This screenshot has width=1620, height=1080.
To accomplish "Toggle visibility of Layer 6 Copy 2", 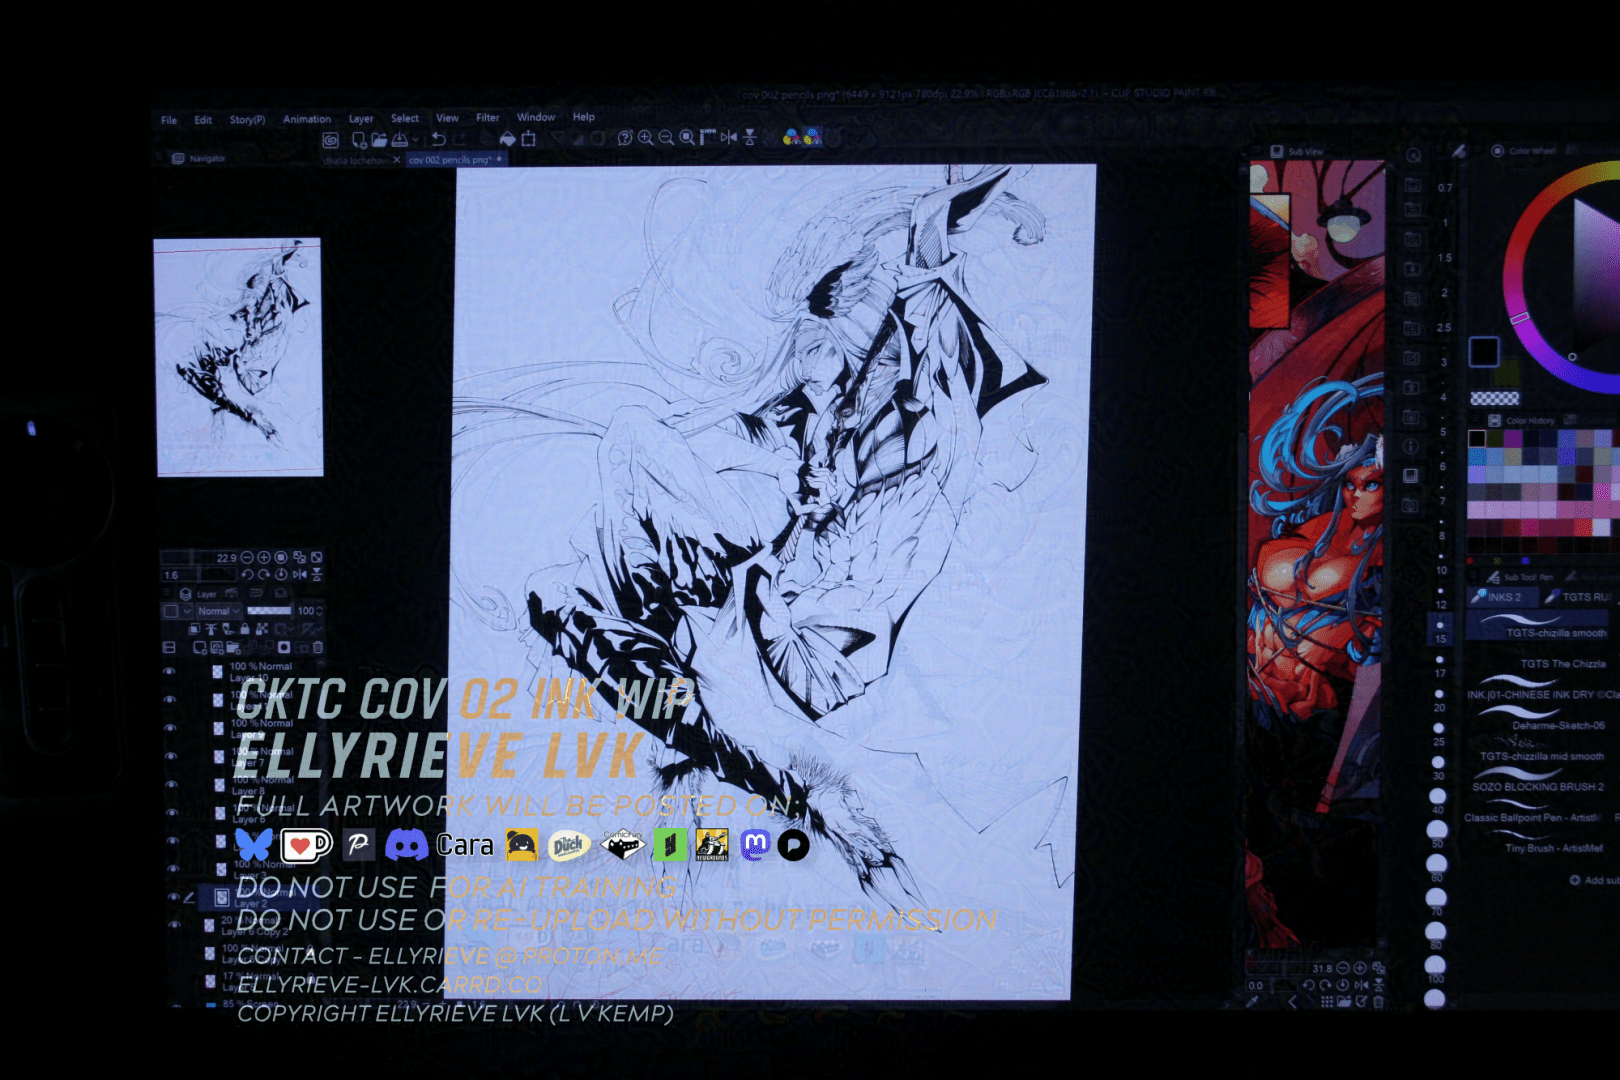I will pyautogui.click(x=174, y=925).
